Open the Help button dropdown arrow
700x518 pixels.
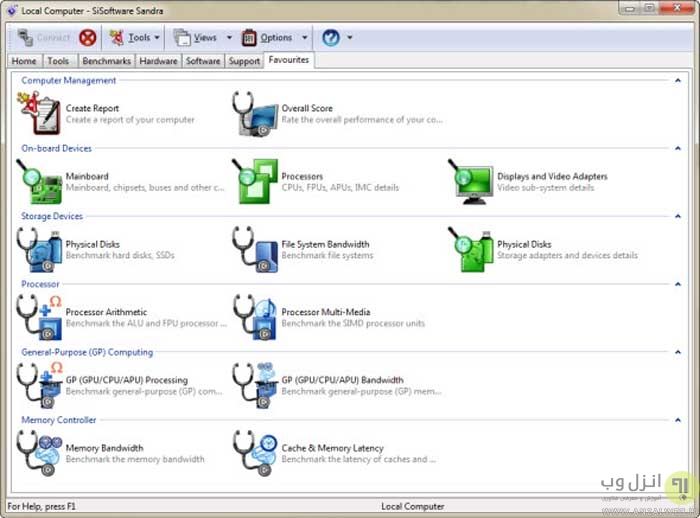350,38
